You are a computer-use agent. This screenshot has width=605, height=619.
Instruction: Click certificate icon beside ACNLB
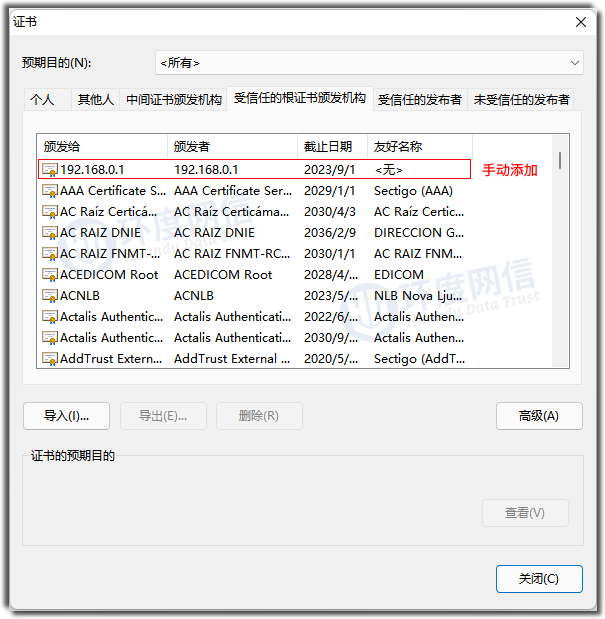pyautogui.click(x=50, y=296)
